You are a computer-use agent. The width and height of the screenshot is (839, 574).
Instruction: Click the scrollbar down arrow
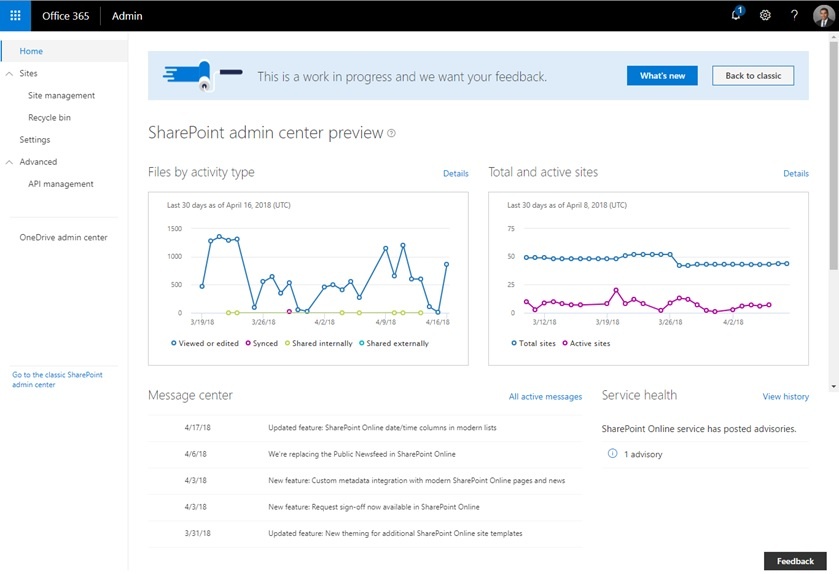(x=833, y=386)
